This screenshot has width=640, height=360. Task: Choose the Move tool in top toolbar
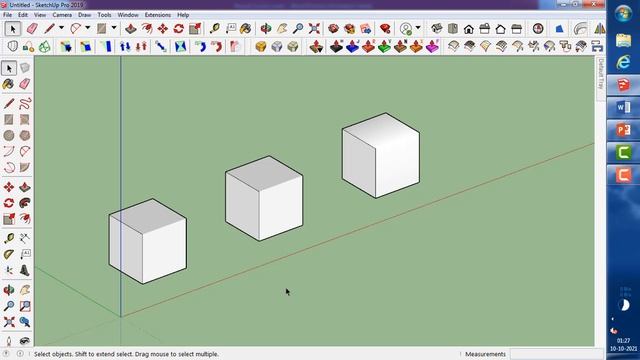pos(163,29)
